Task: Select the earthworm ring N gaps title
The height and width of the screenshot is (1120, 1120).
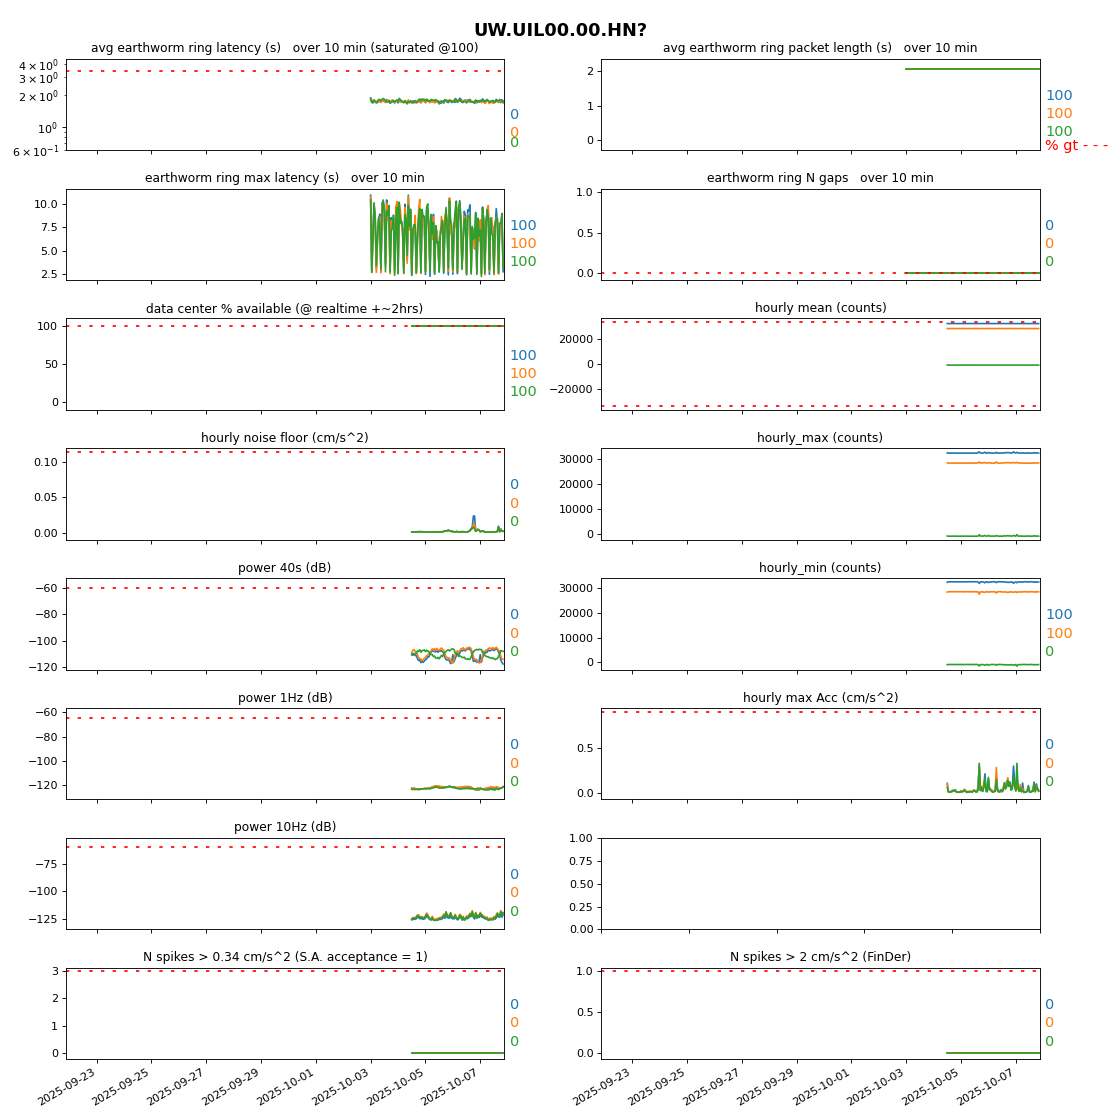Action: point(820,178)
